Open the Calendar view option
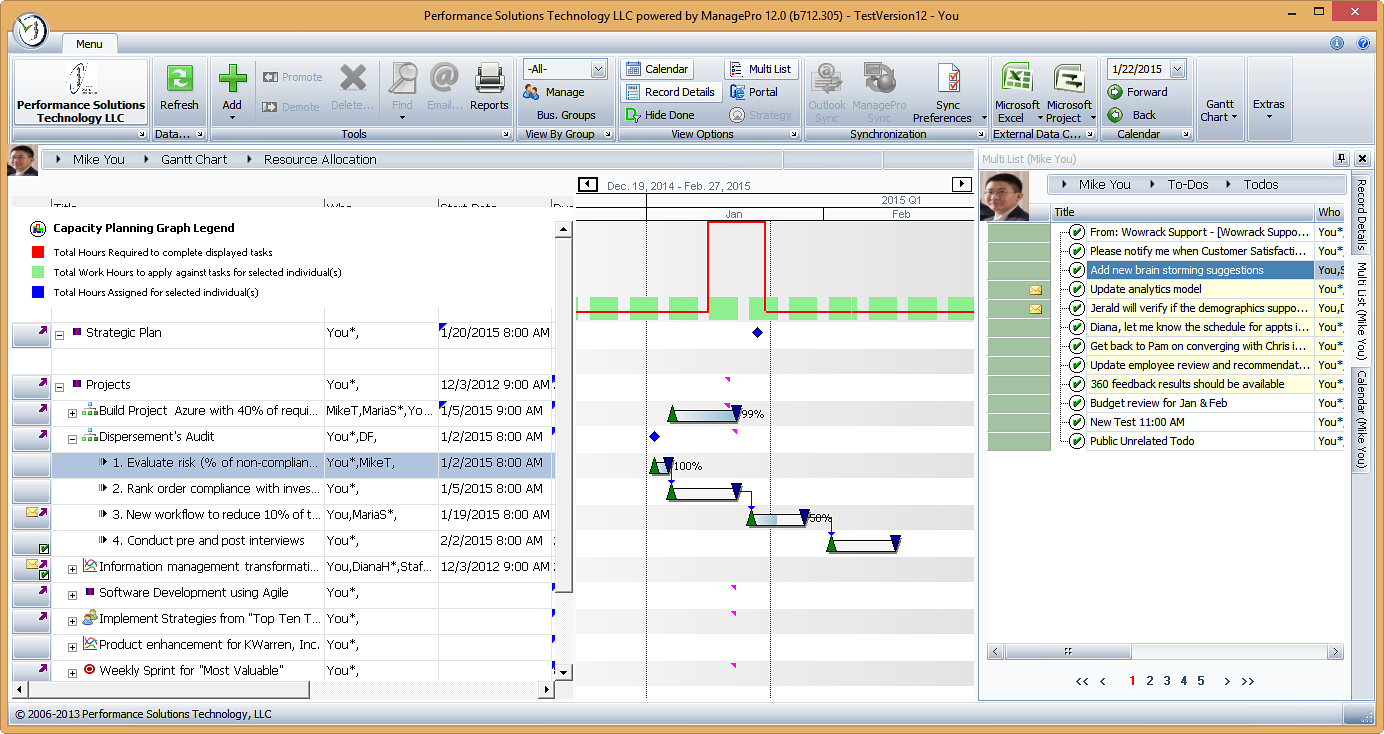This screenshot has width=1384, height=734. (657, 69)
